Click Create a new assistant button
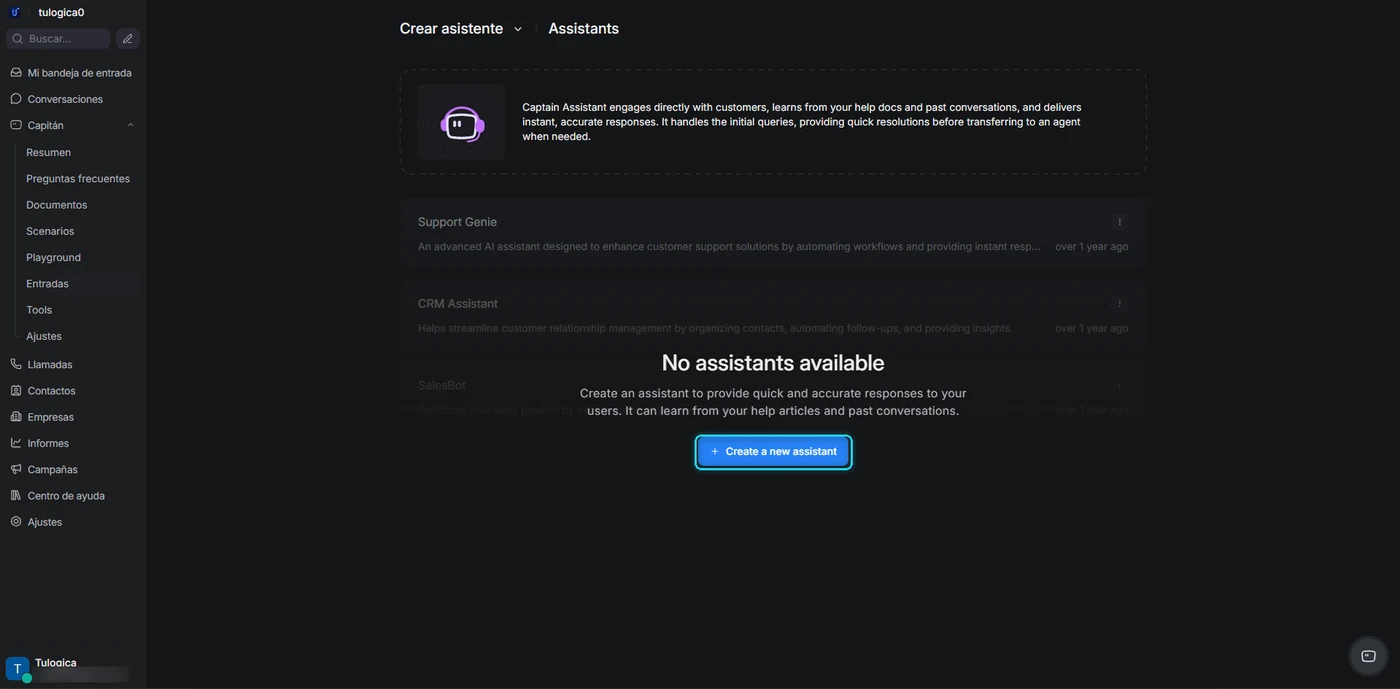 pyautogui.click(x=773, y=452)
